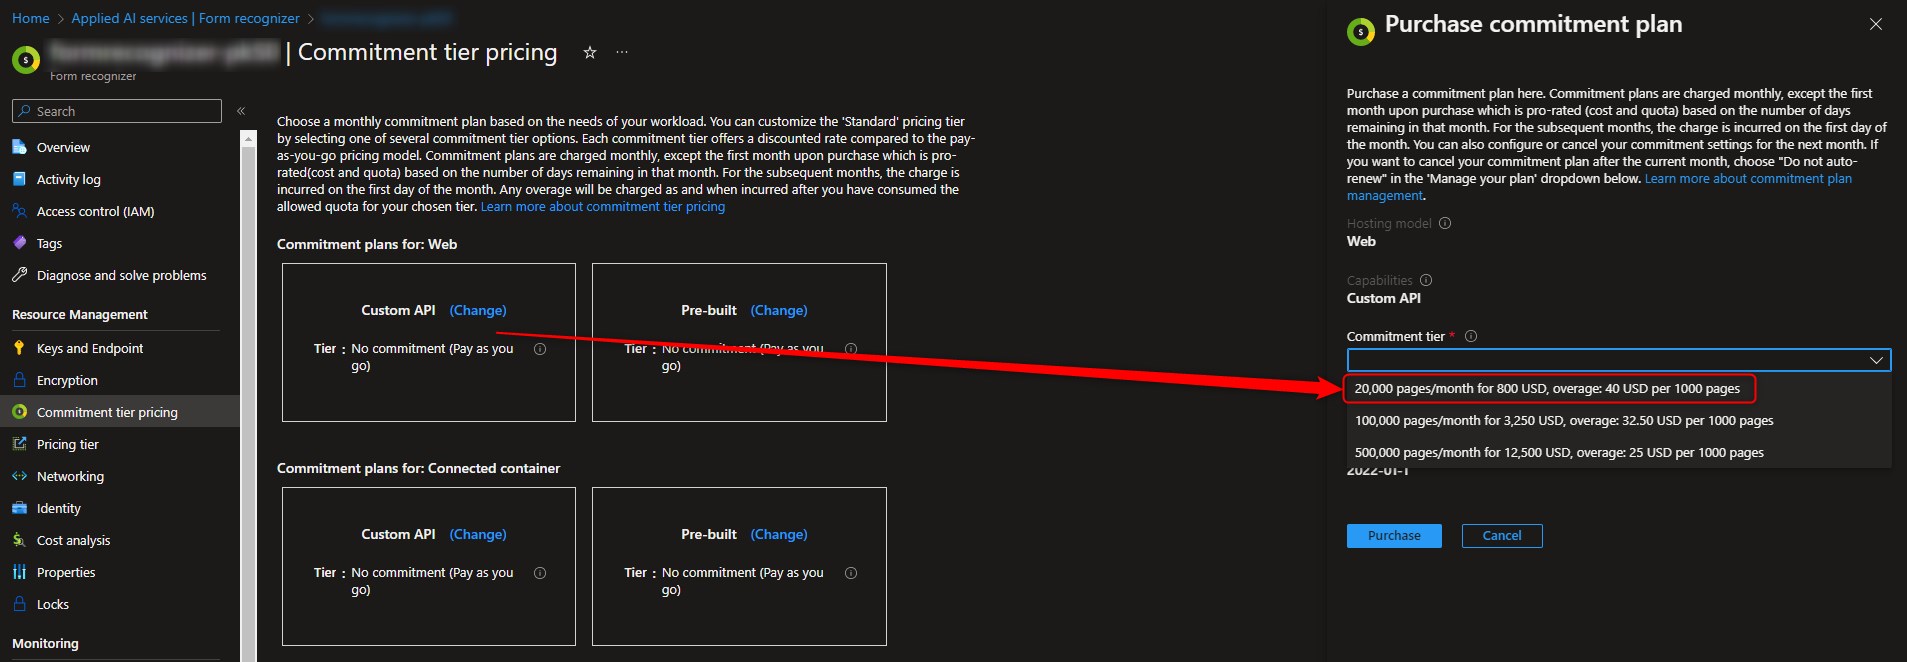This screenshot has height=662, width=1907.
Task: Open the Overview menu item
Action: 63,147
